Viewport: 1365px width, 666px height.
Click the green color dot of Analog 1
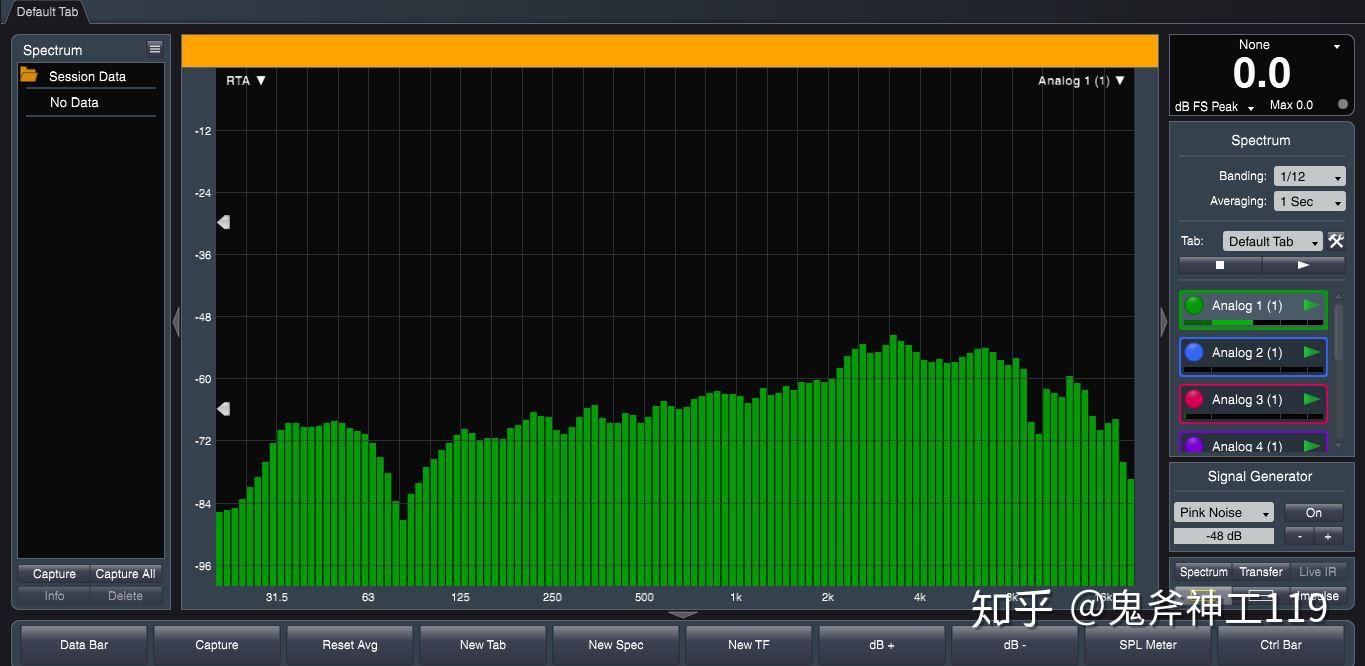click(x=1194, y=305)
